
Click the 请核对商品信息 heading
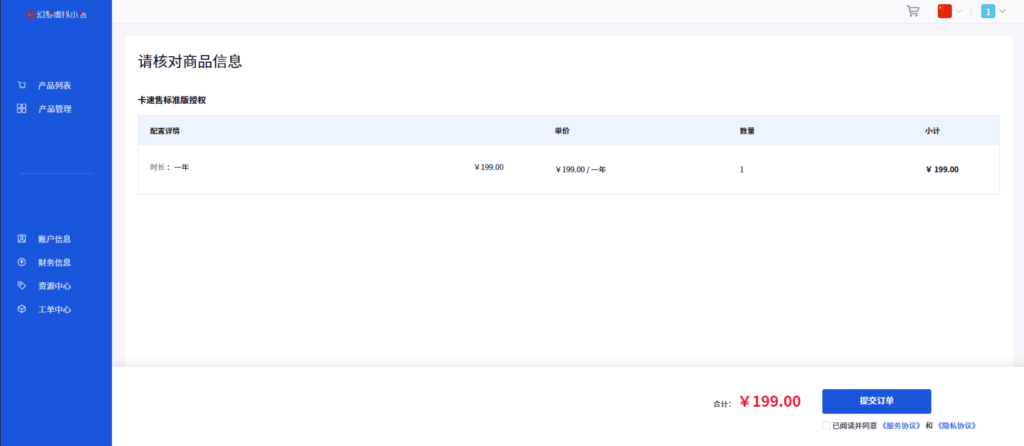coord(190,62)
